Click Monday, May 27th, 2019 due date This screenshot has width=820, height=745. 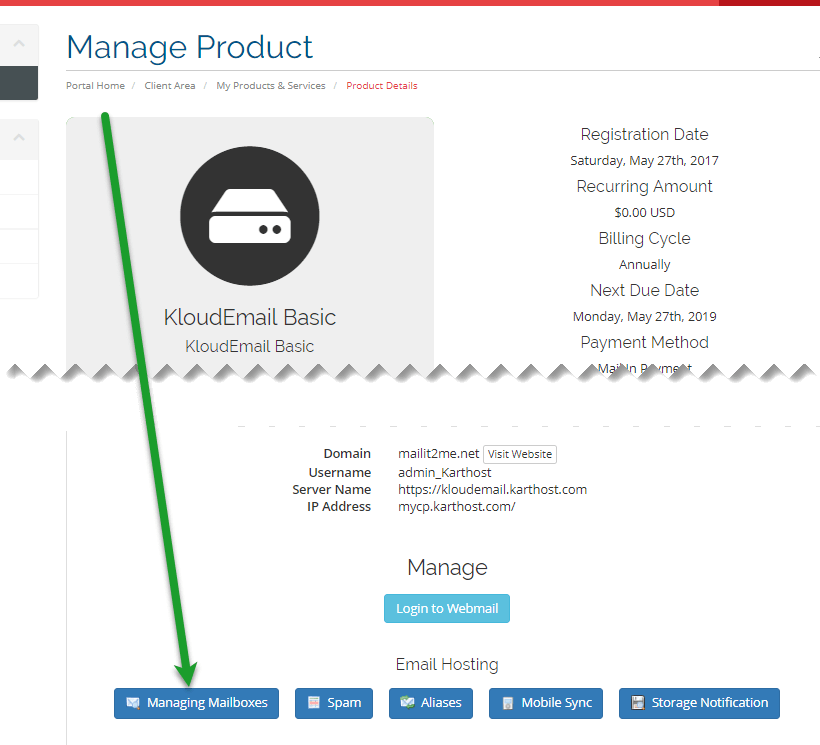click(x=644, y=316)
